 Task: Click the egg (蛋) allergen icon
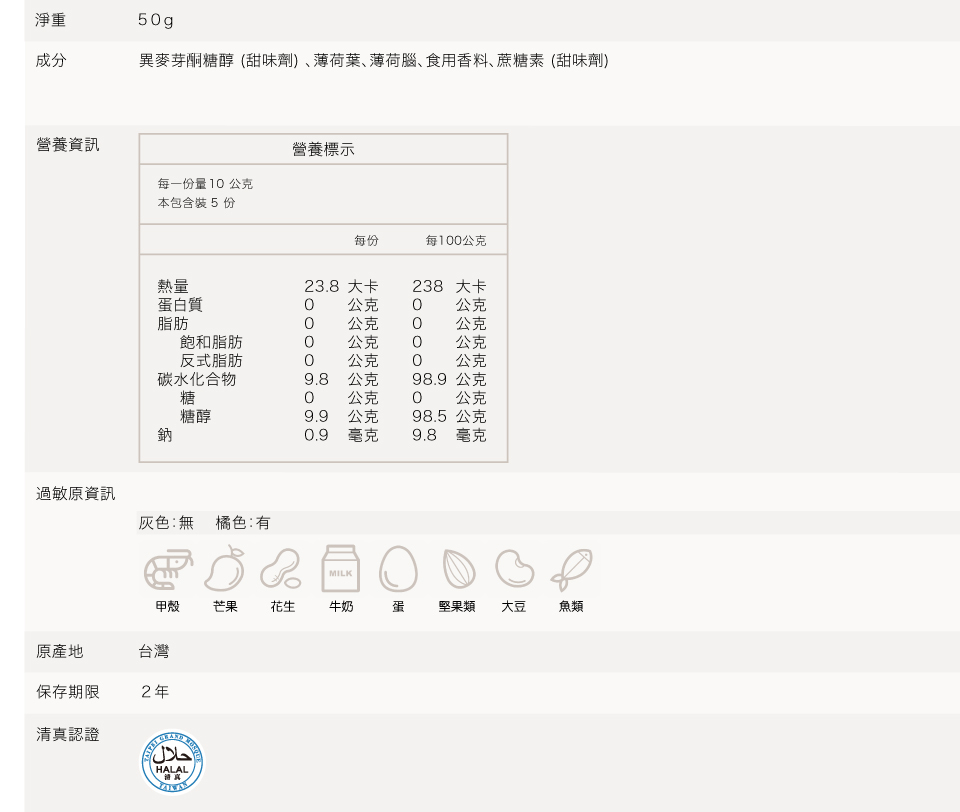398,569
